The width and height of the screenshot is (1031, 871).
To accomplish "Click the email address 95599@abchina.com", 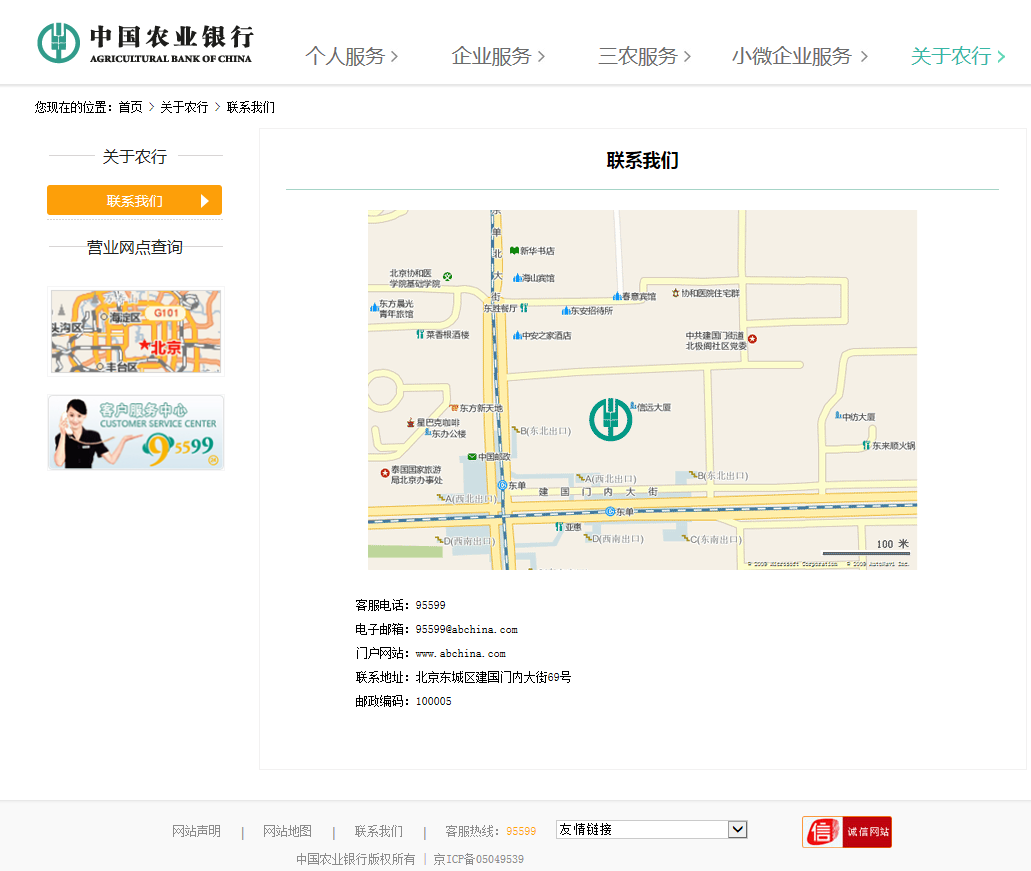I will (466, 630).
